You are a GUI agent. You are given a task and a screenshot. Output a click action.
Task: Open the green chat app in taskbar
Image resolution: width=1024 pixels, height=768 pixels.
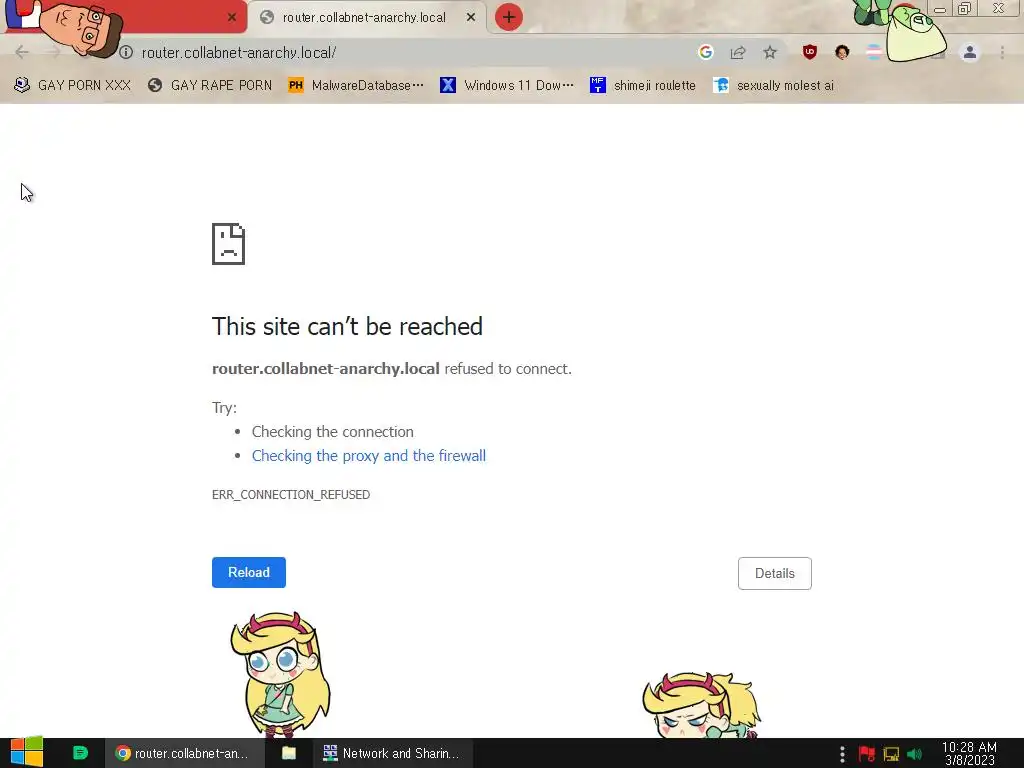80,753
